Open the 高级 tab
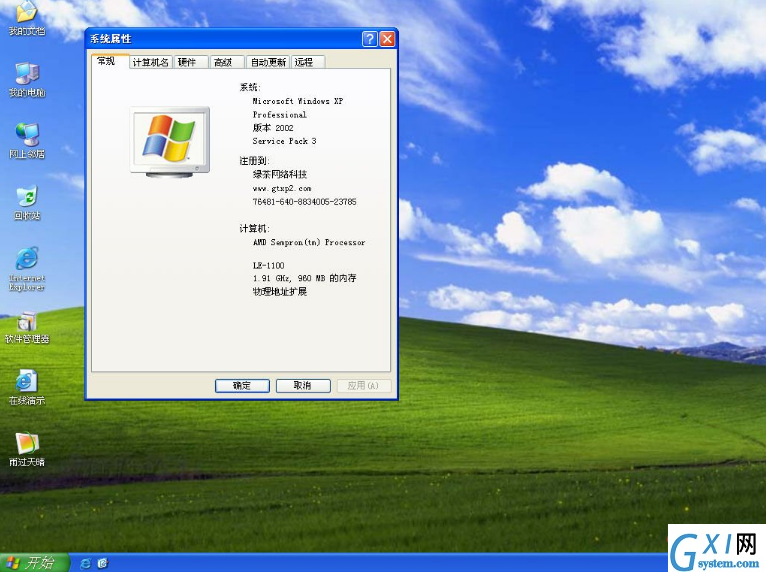This screenshot has width=766, height=572. tap(227, 62)
